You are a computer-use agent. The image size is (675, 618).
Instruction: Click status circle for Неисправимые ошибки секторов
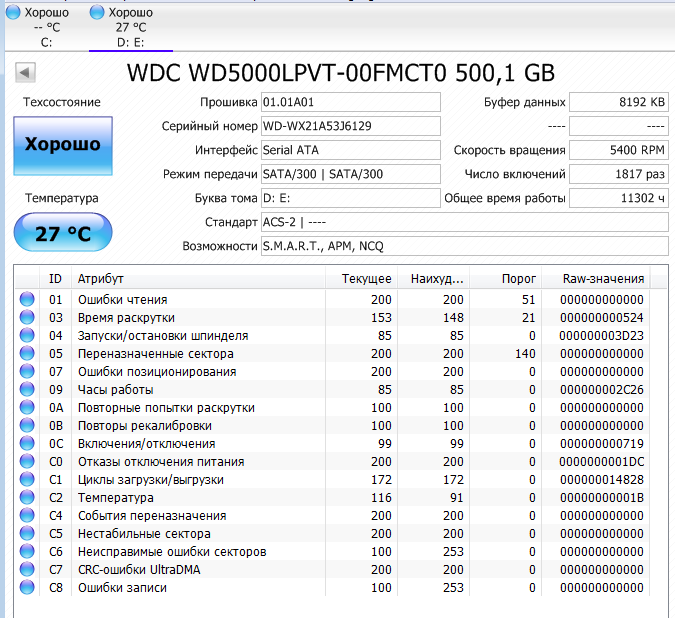pos(27,551)
